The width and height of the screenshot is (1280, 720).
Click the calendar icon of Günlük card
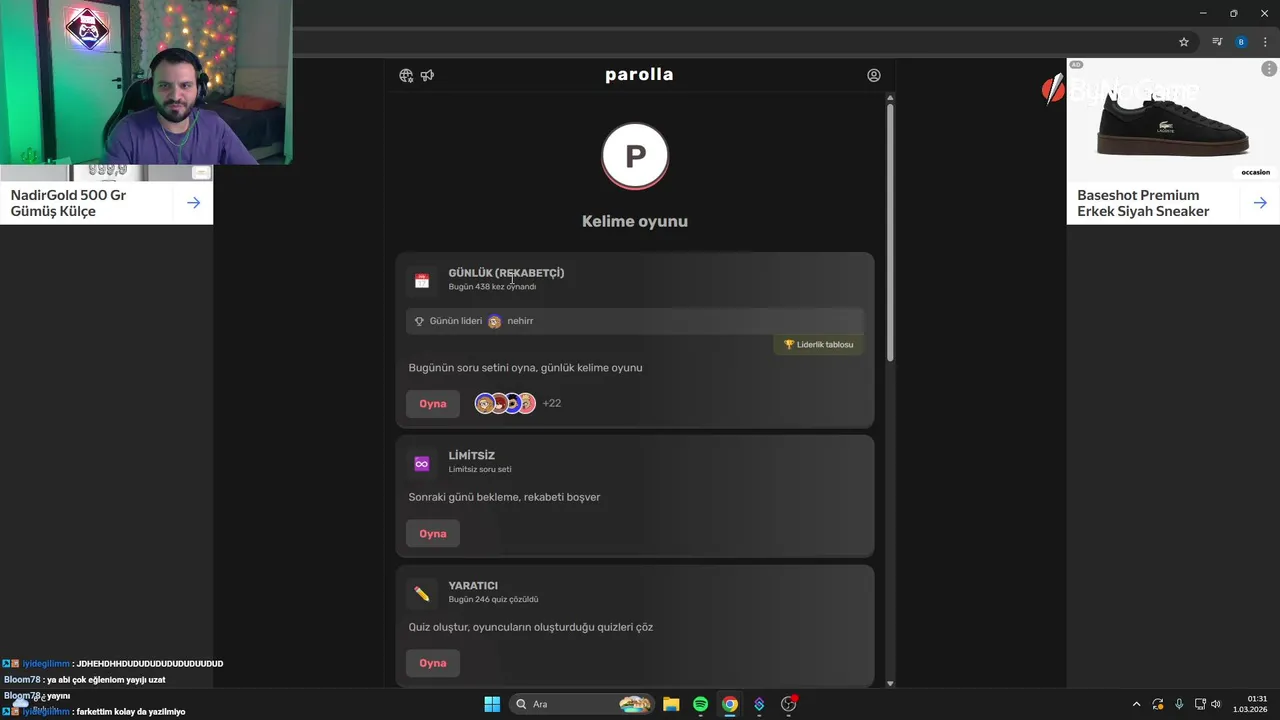coord(422,281)
